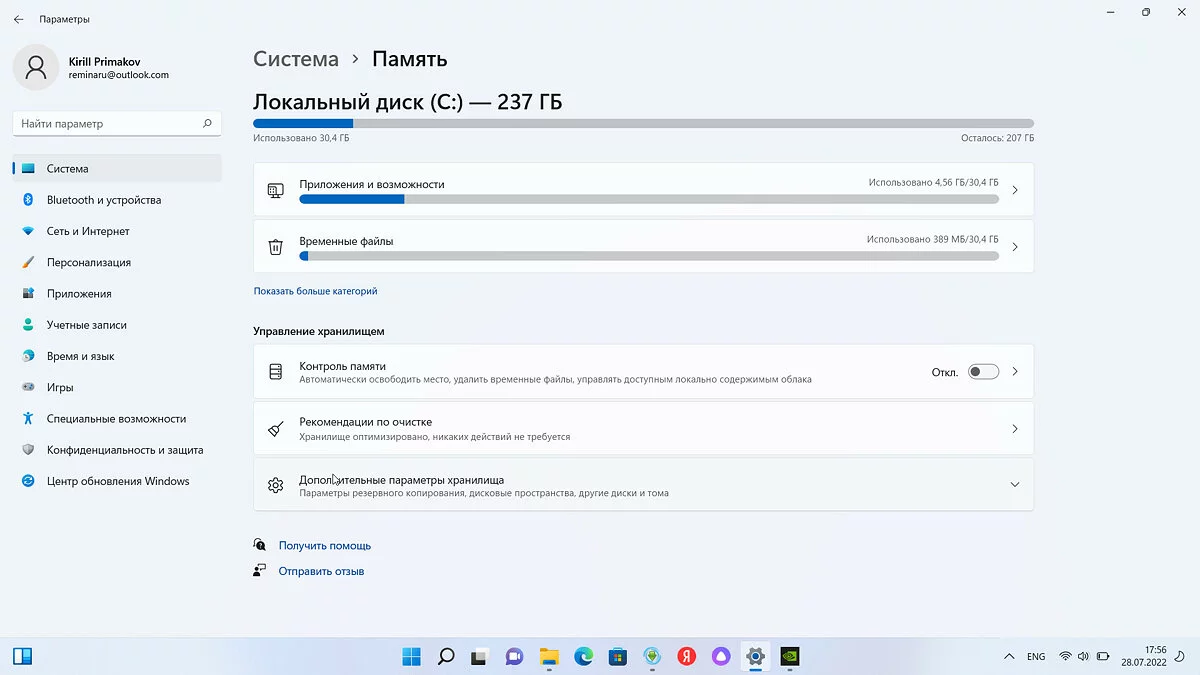Click the user avatar icon
Screen dimensions: 1200x675
(36, 67)
